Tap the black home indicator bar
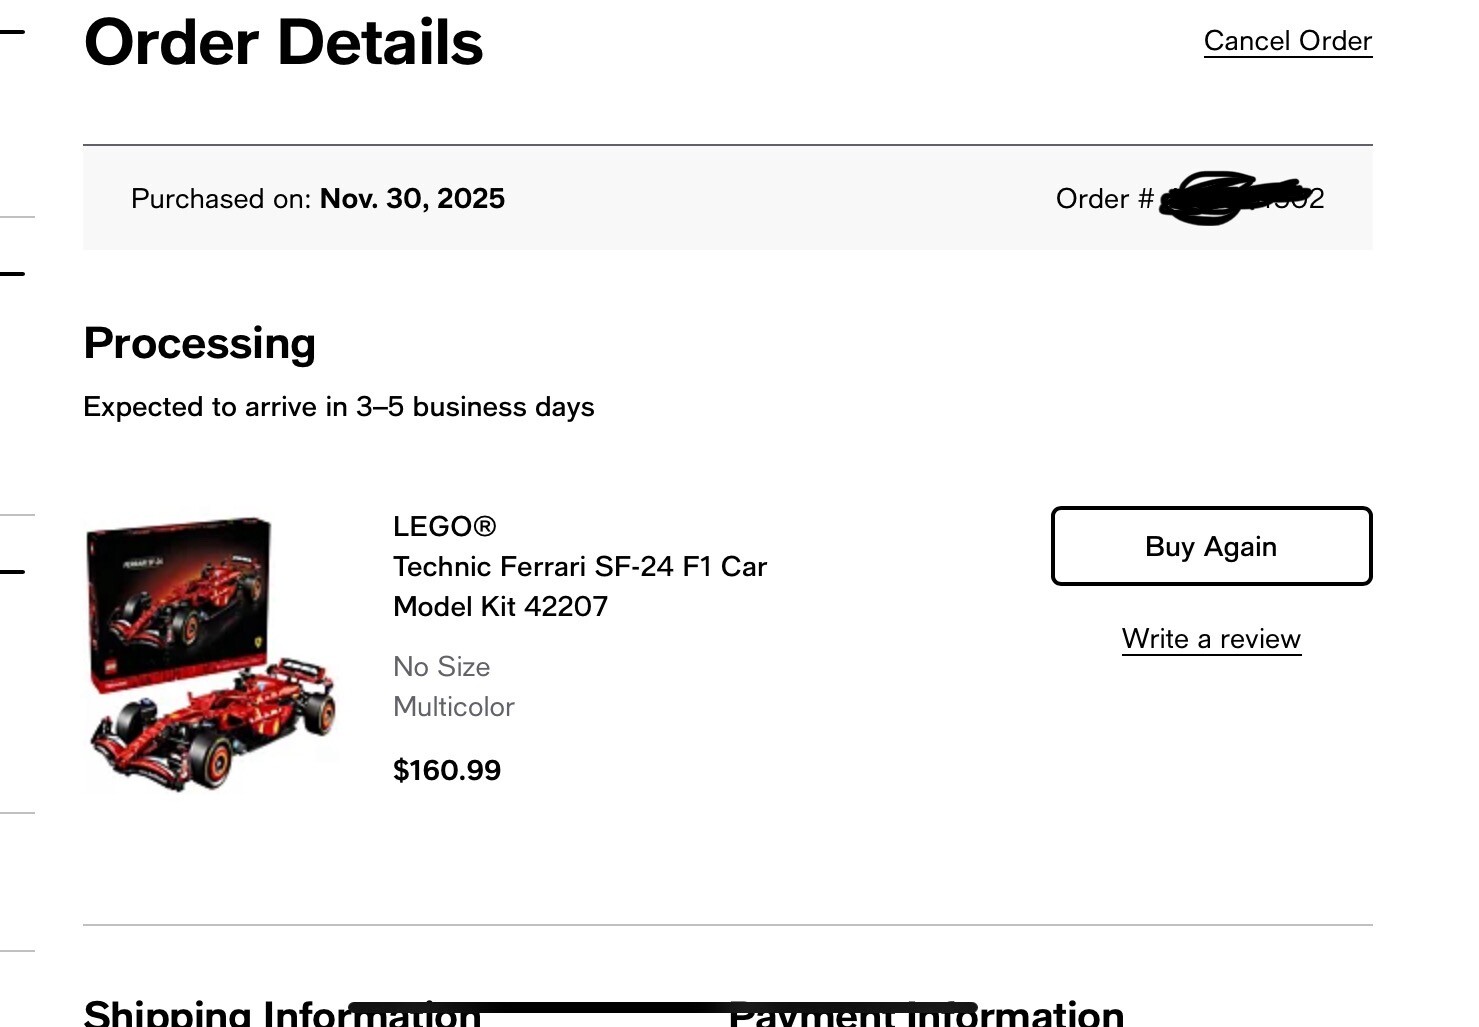The height and width of the screenshot is (1027, 1479). (660, 1007)
